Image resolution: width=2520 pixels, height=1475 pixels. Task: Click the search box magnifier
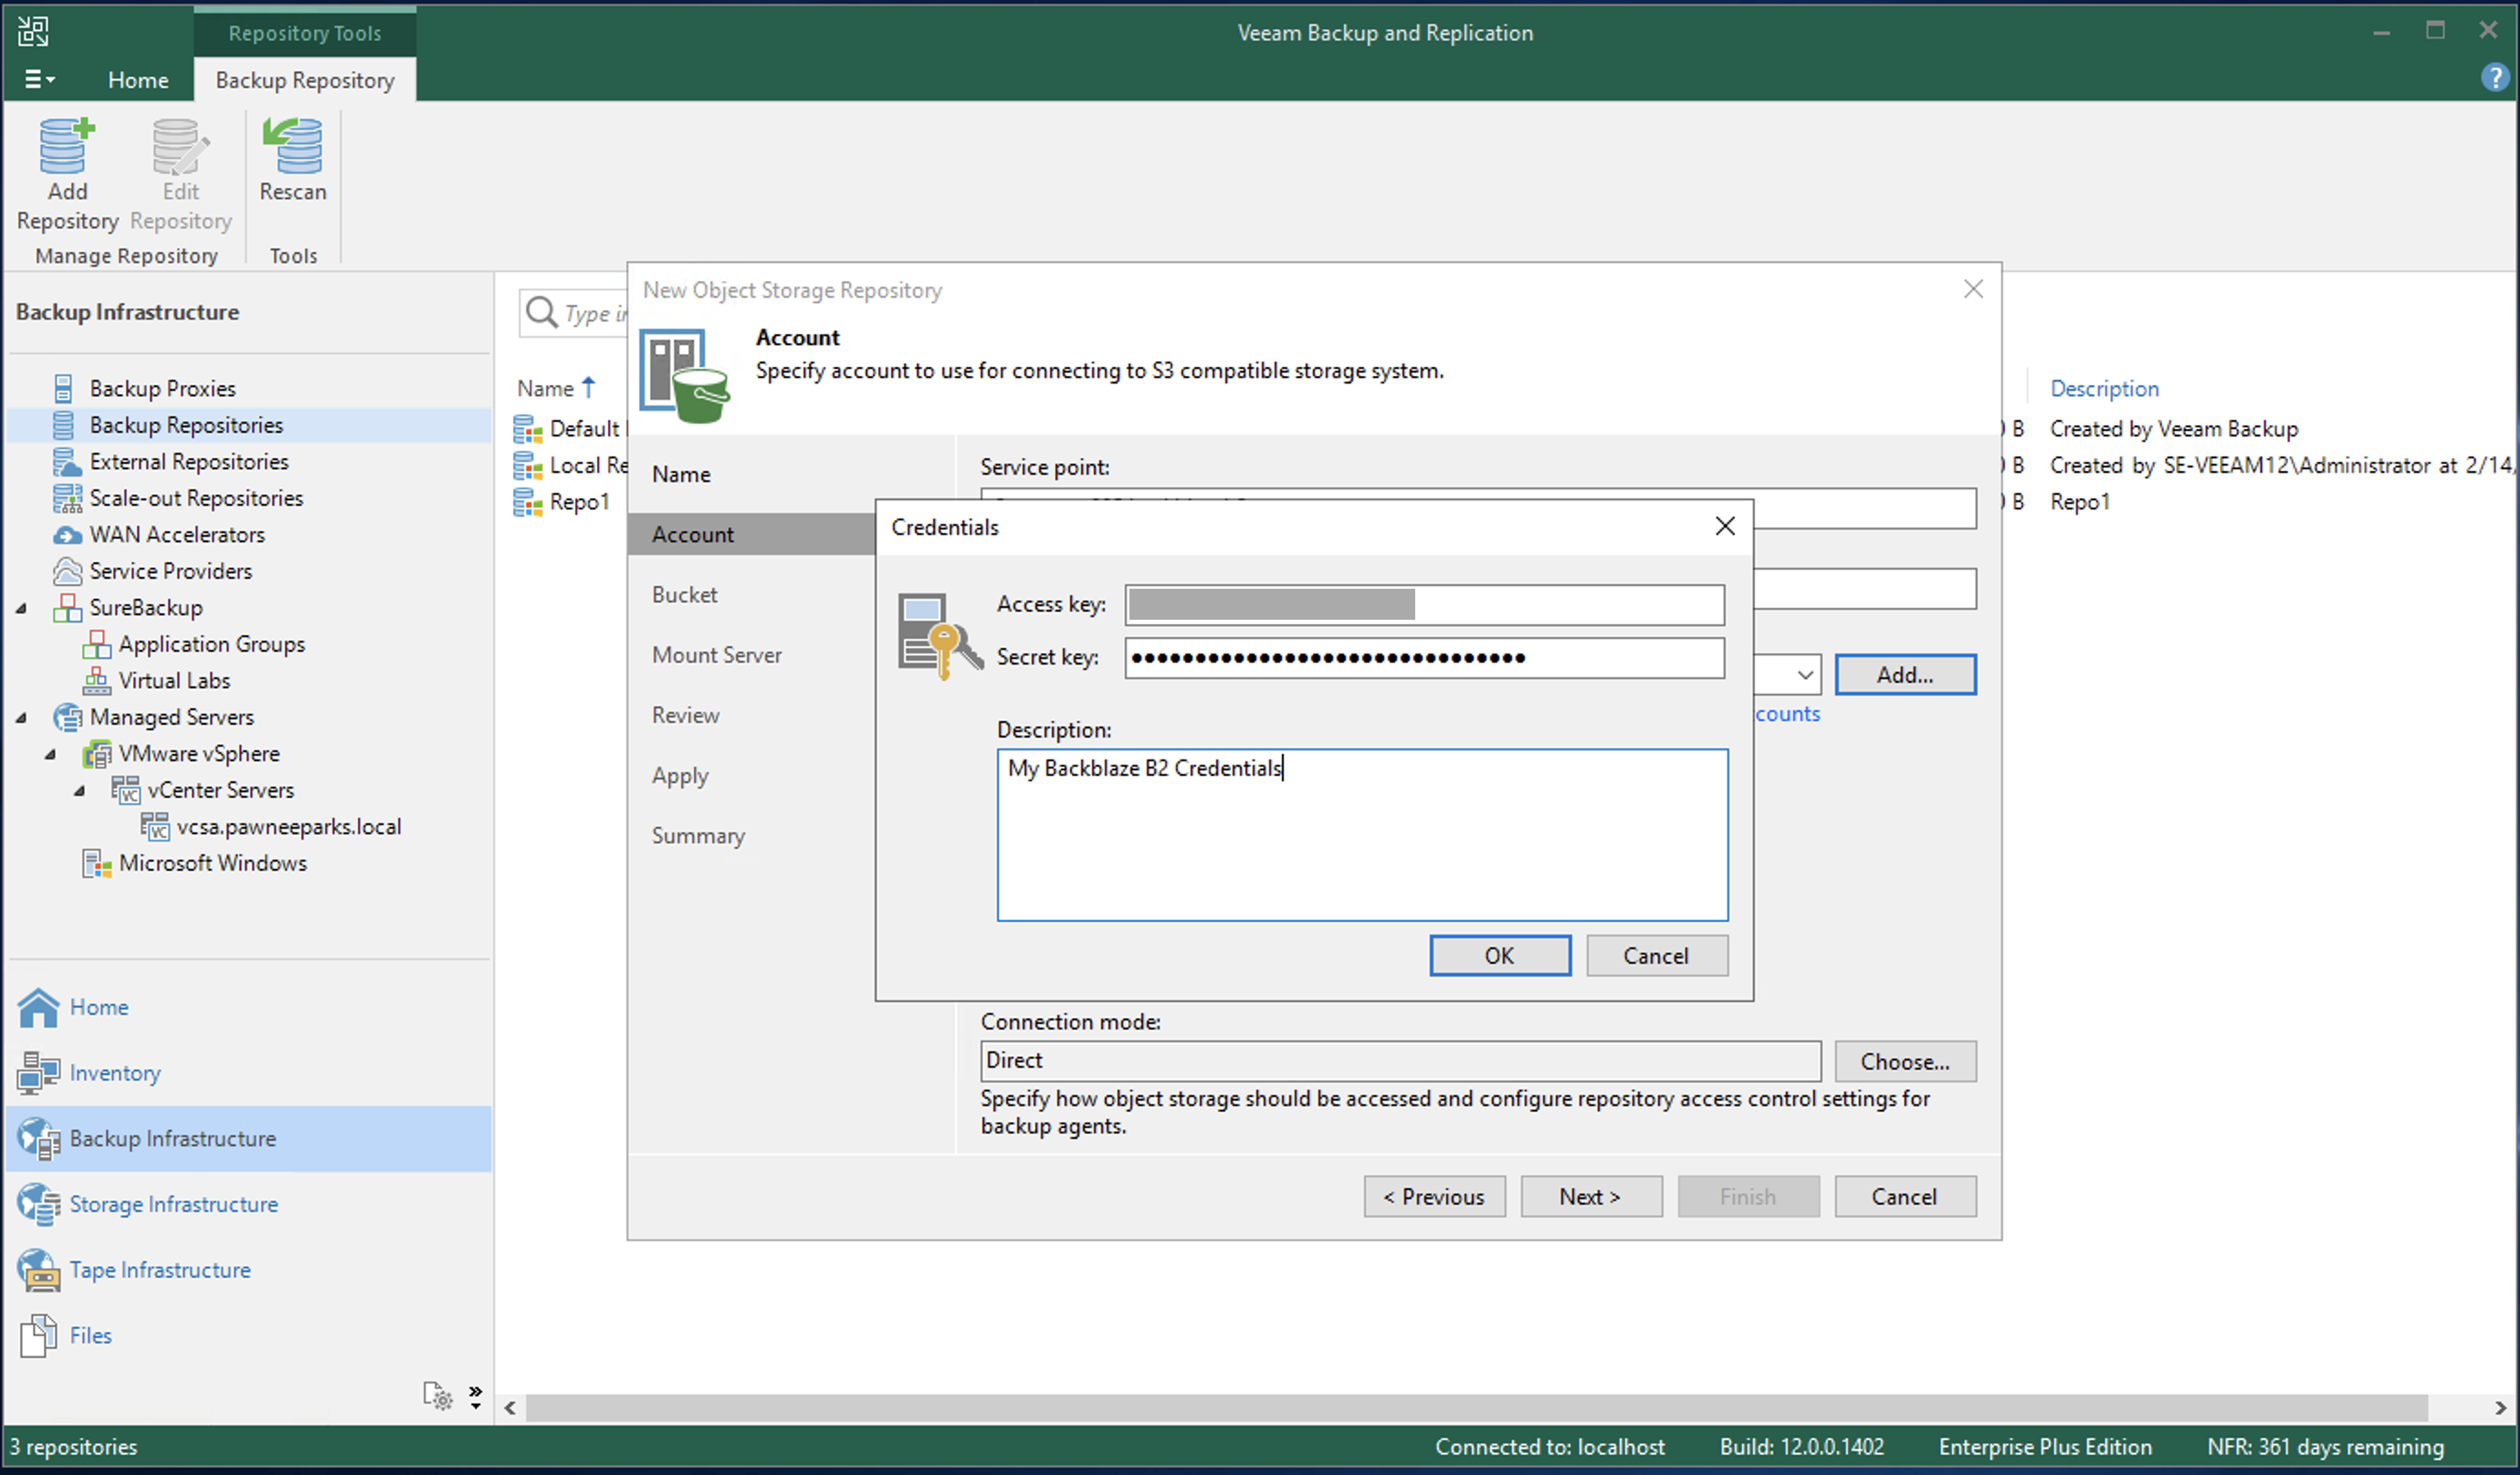[x=541, y=313]
